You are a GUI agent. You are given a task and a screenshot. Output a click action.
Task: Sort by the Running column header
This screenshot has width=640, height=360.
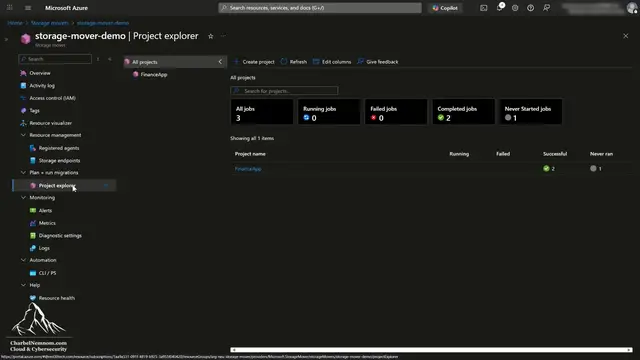[459, 154]
